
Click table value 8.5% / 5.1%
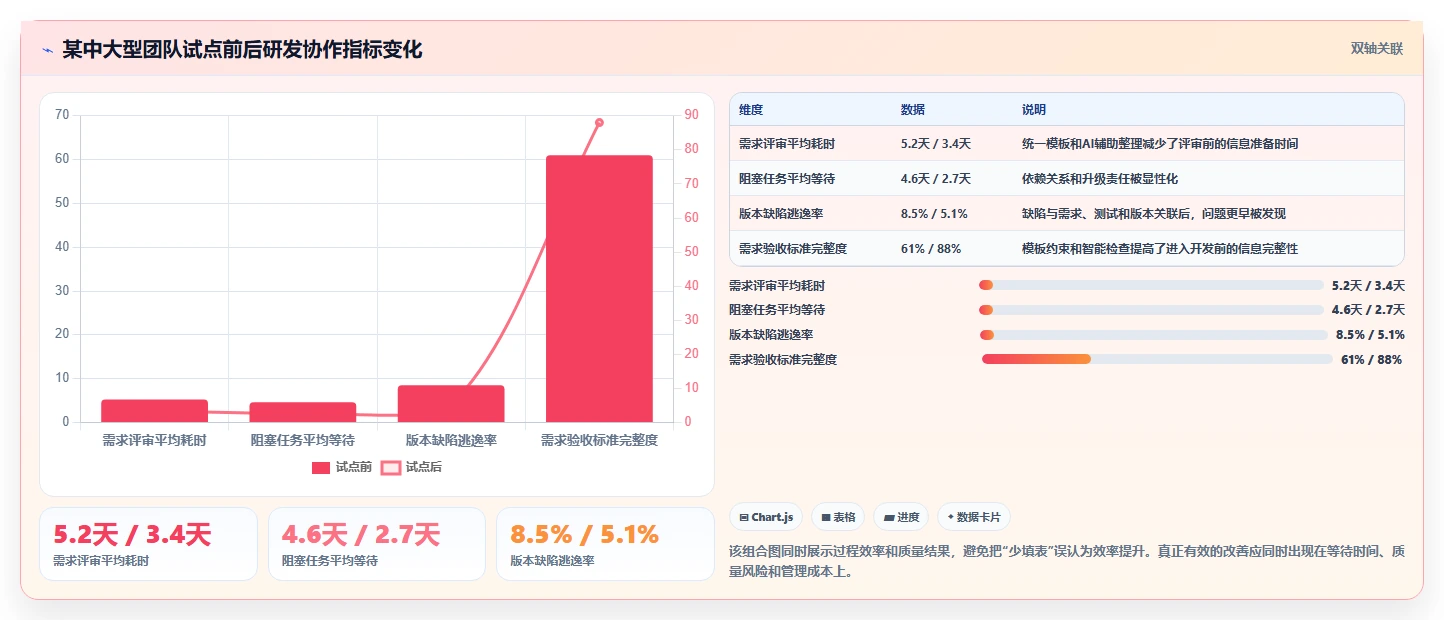point(934,214)
